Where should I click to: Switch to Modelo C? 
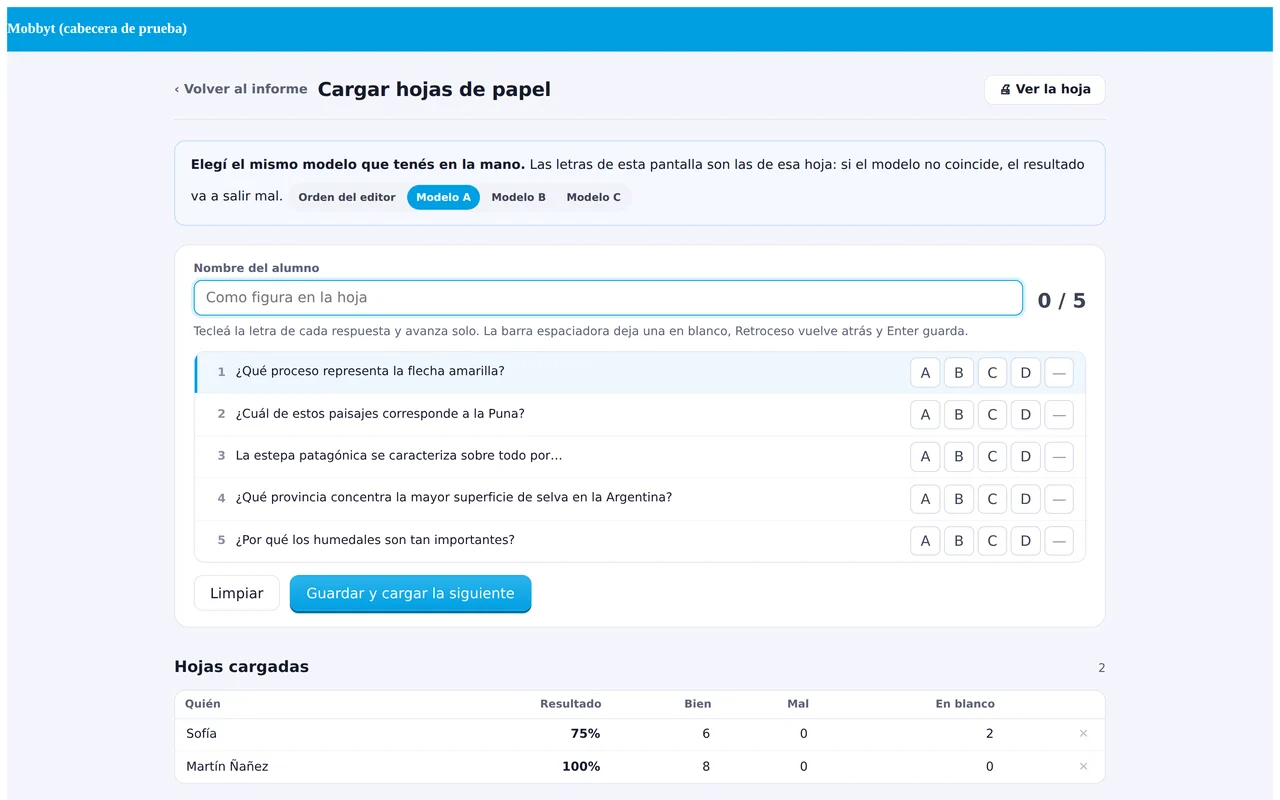point(594,197)
